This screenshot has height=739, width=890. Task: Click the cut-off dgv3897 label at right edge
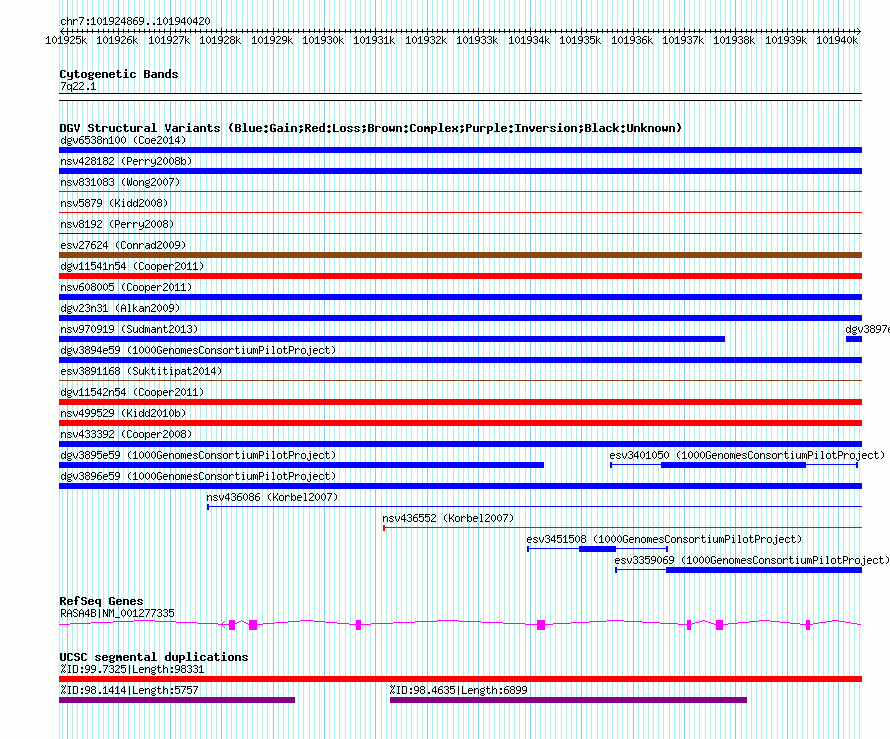(867, 329)
